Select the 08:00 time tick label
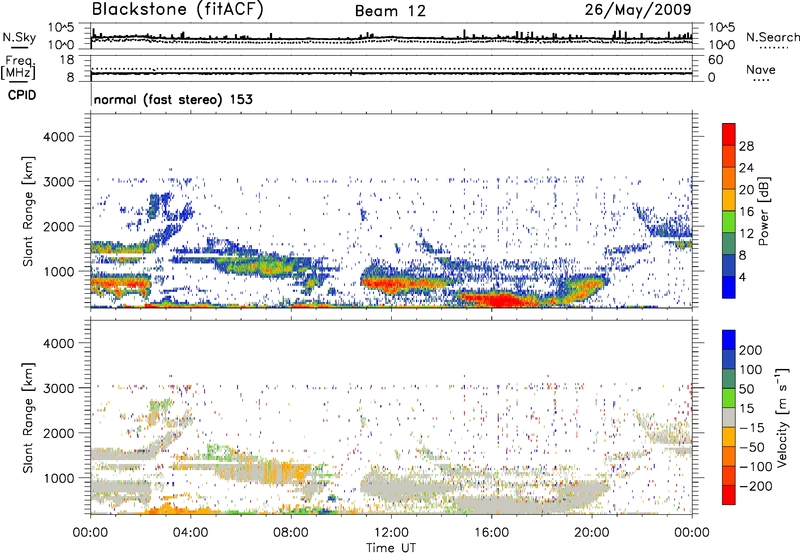Image resolution: width=800 pixels, height=554 pixels. 291,533
